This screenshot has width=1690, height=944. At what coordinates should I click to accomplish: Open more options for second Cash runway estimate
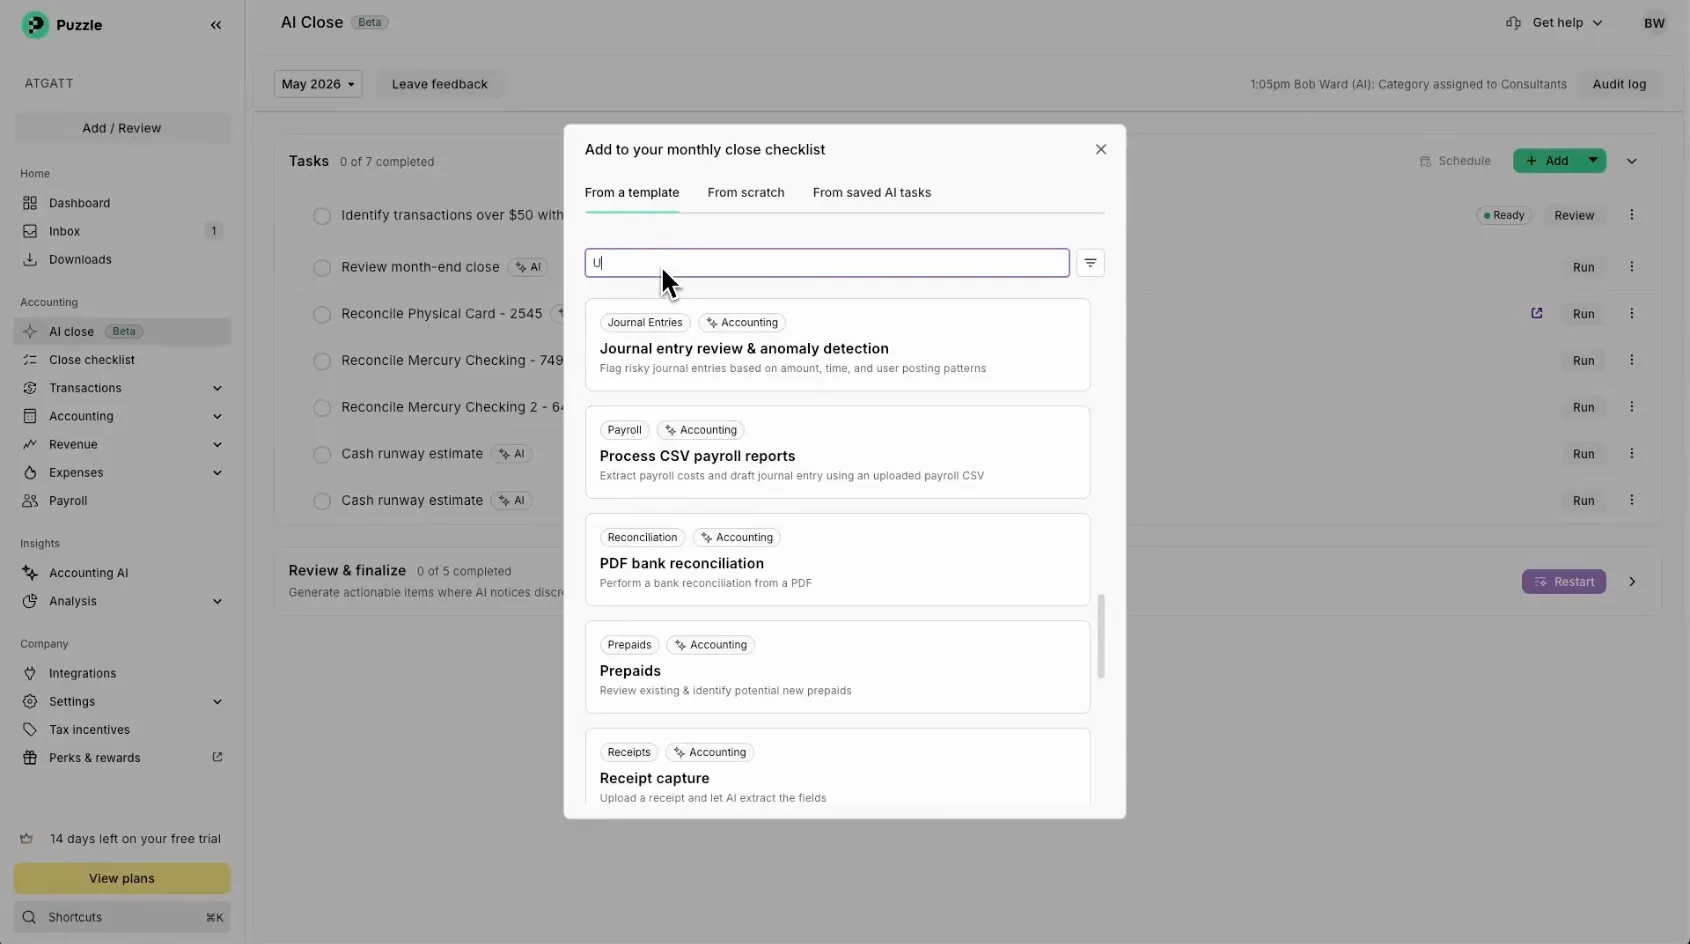pos(1632,500)
